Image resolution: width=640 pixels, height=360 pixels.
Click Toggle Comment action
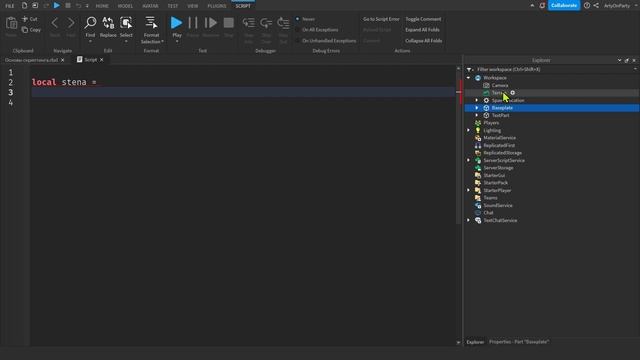coord(423,19)
